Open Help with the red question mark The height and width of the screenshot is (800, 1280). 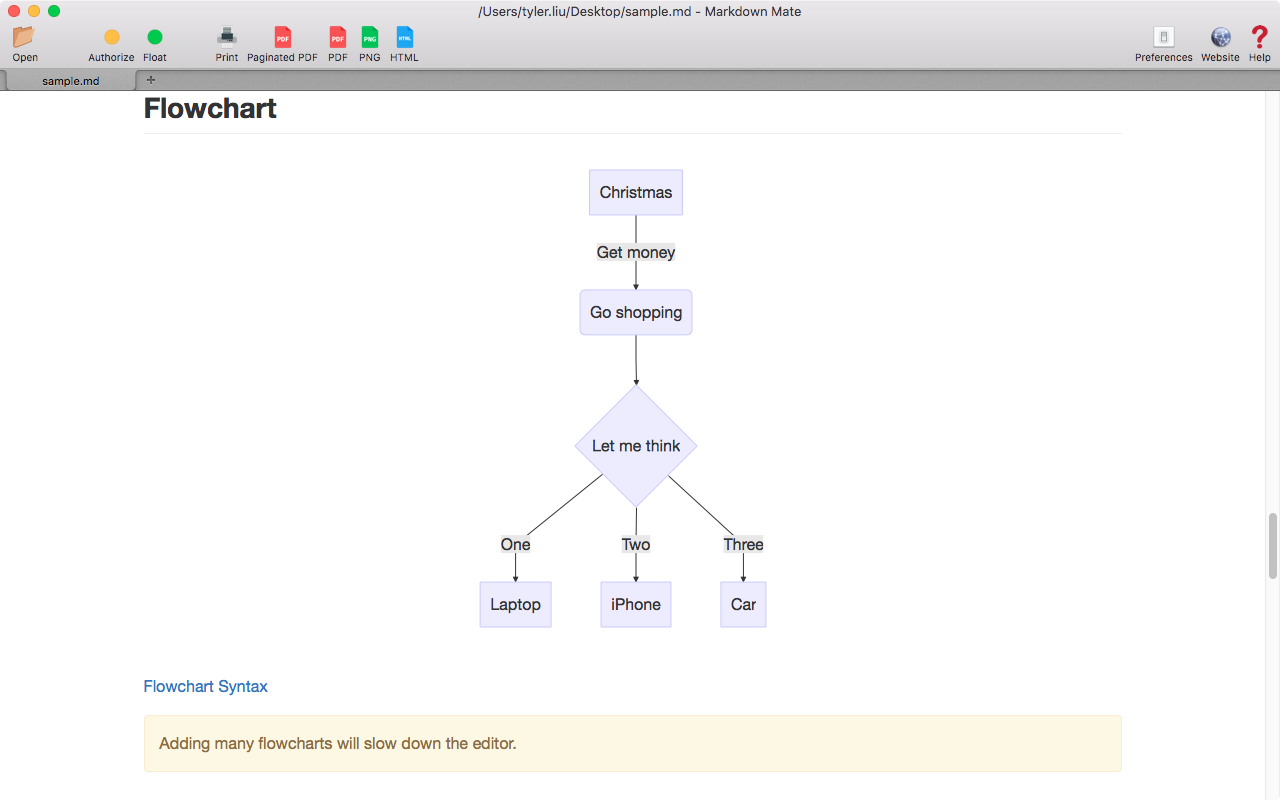click(1260, 37)
